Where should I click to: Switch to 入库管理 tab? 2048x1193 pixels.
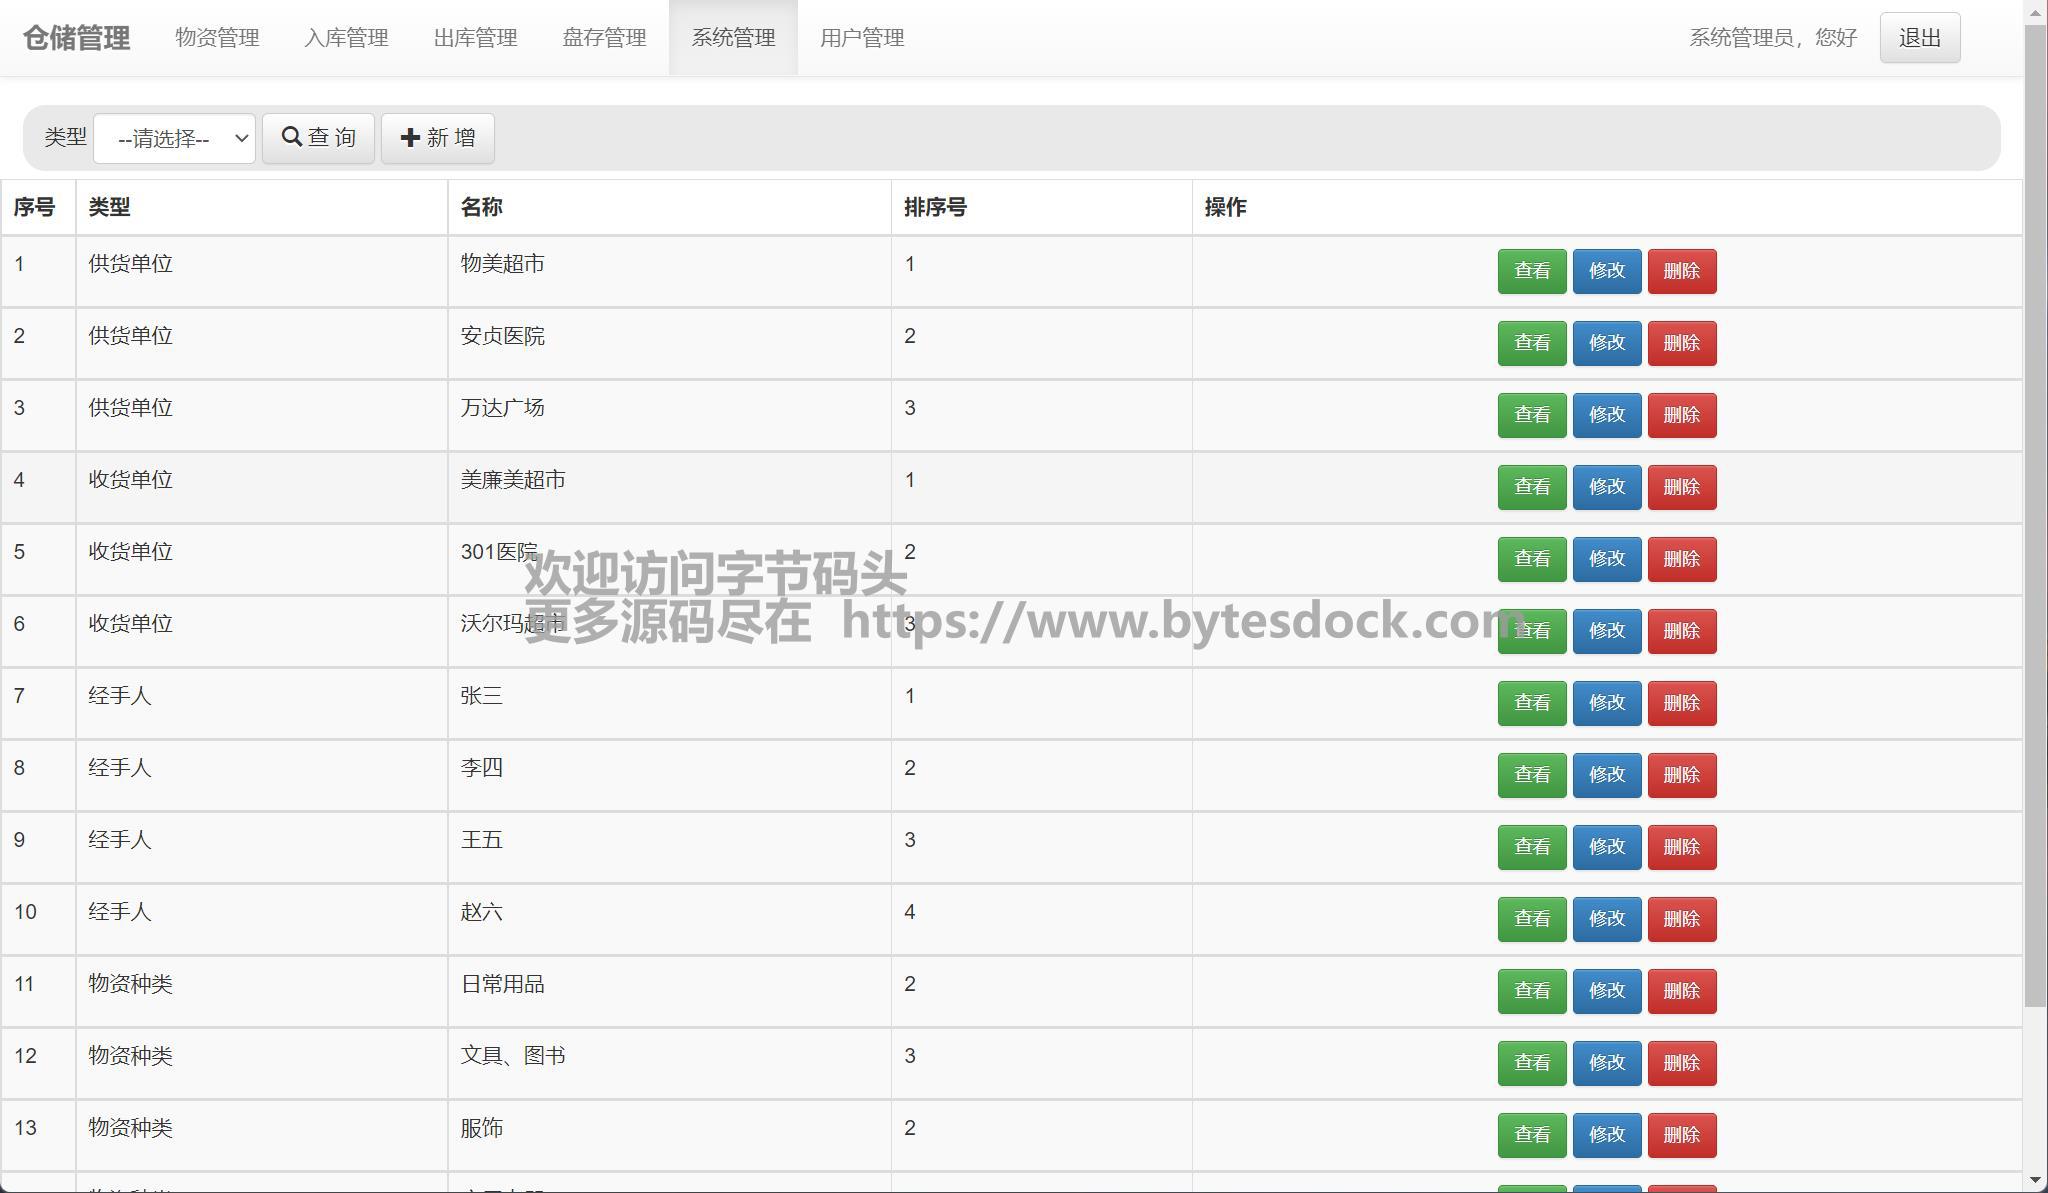346,38
